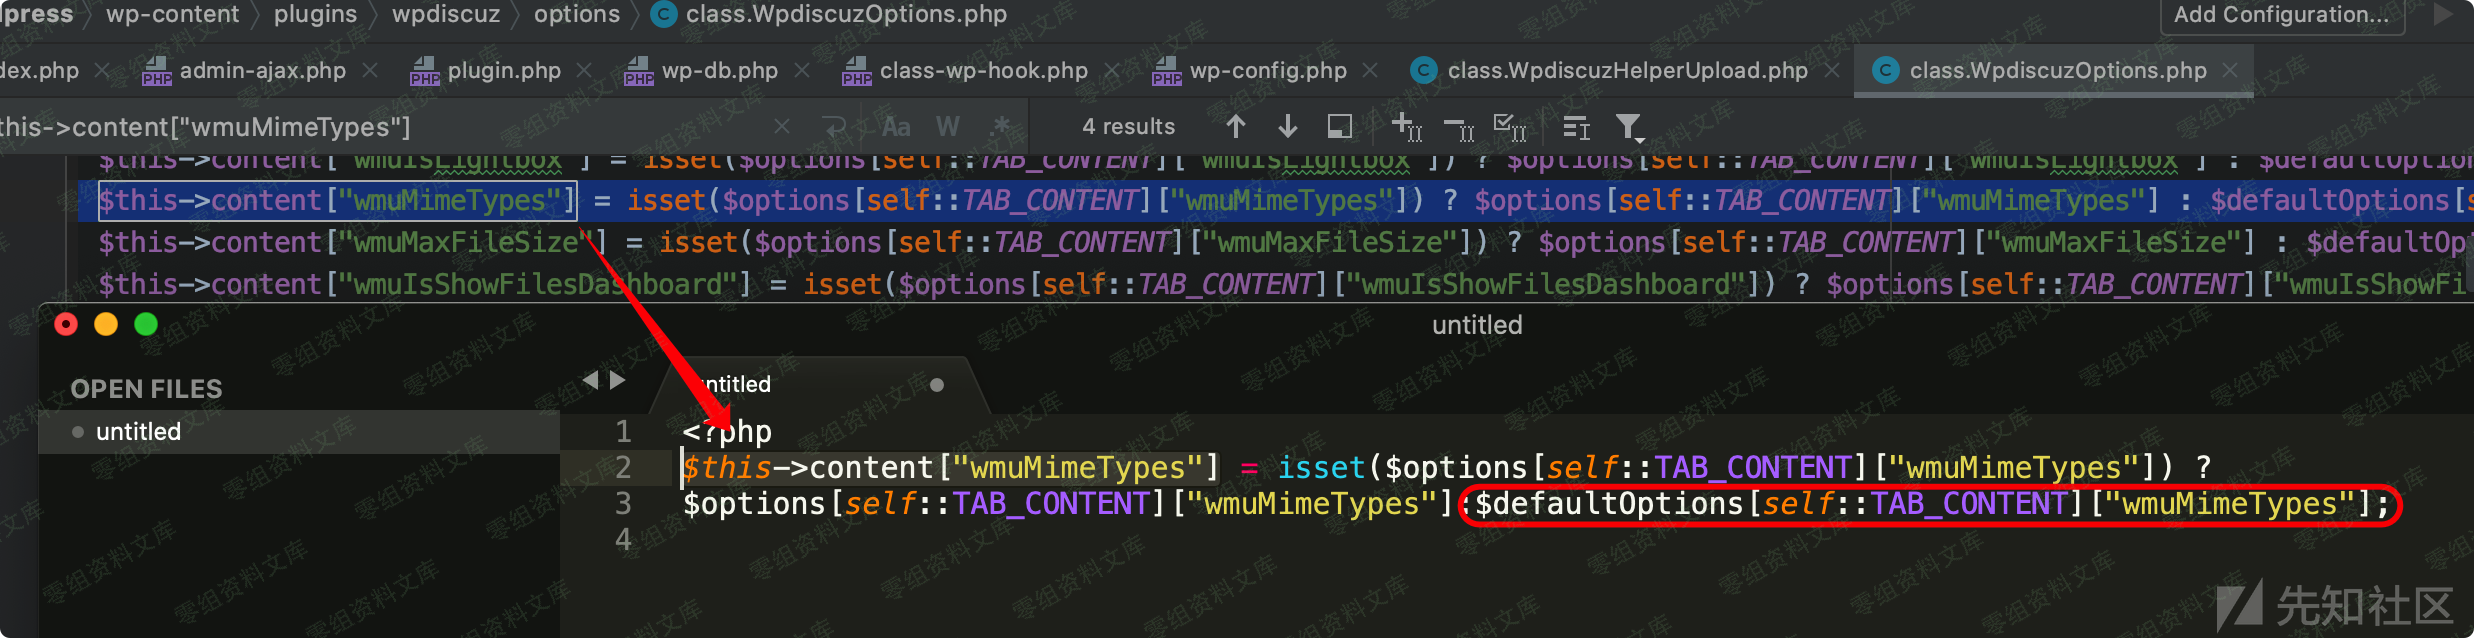
Task: Open search filter dropdown funnel
Action: (x=1629, y=127)
